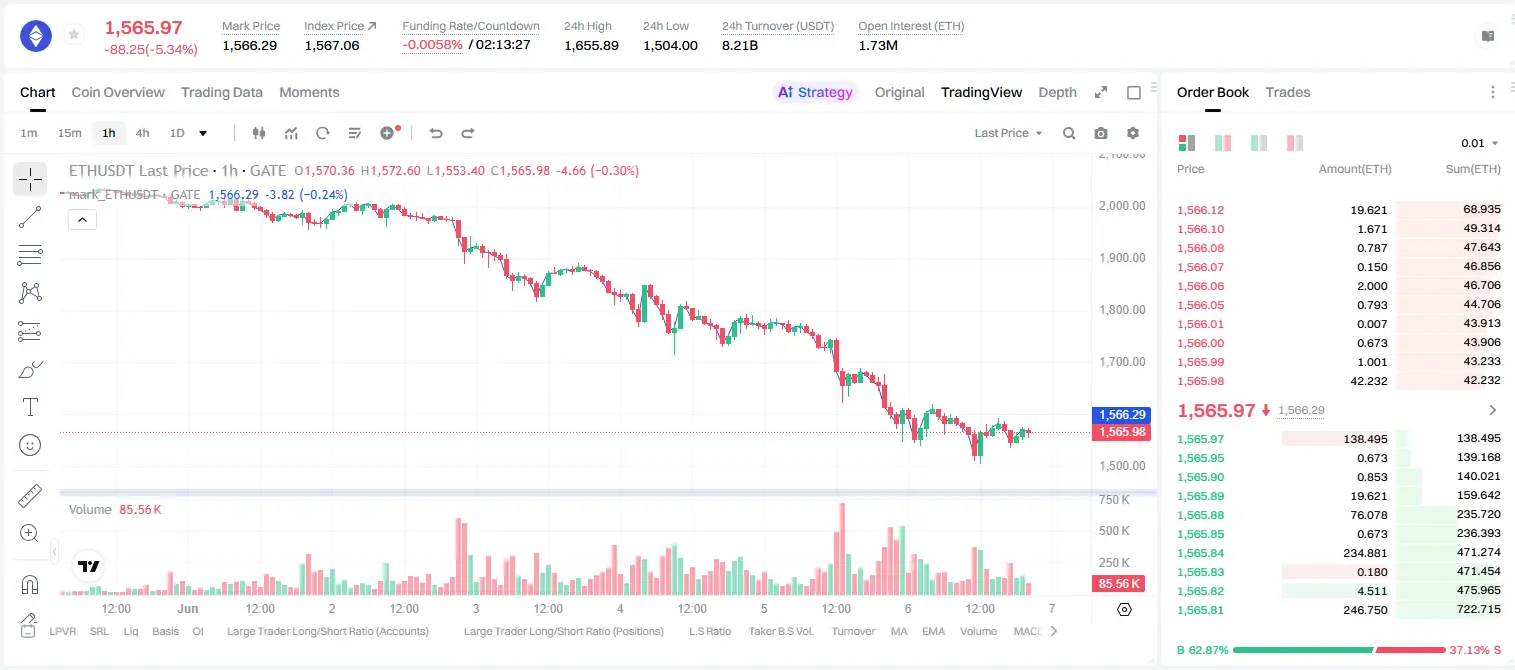1515x670 pixels.
Task: Open the Last Price dropdown
Action: coord(1008,133)
